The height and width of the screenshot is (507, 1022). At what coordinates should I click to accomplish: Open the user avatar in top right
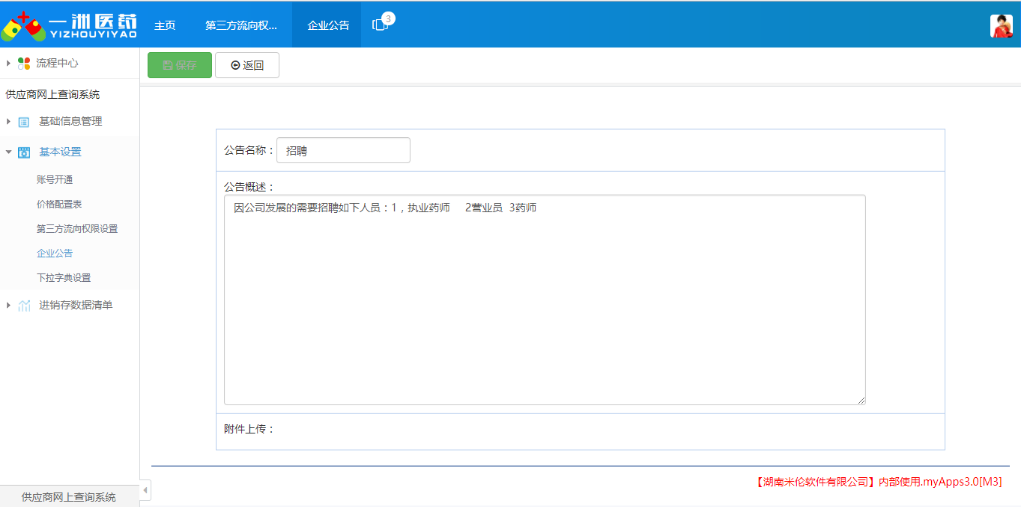point(1001,26)
